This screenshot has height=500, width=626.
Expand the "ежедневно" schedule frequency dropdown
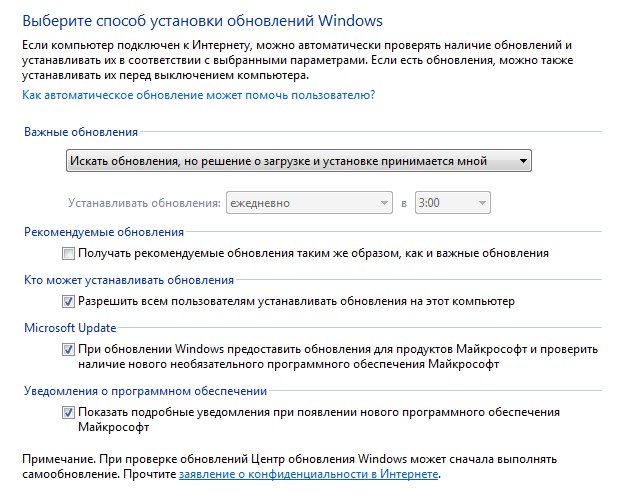(309, 203)
